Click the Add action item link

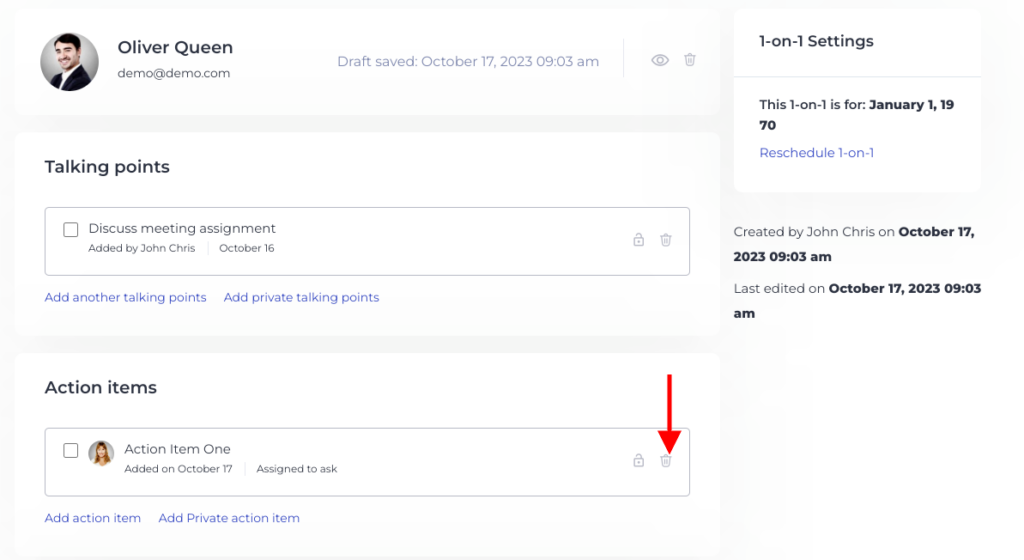93,518
